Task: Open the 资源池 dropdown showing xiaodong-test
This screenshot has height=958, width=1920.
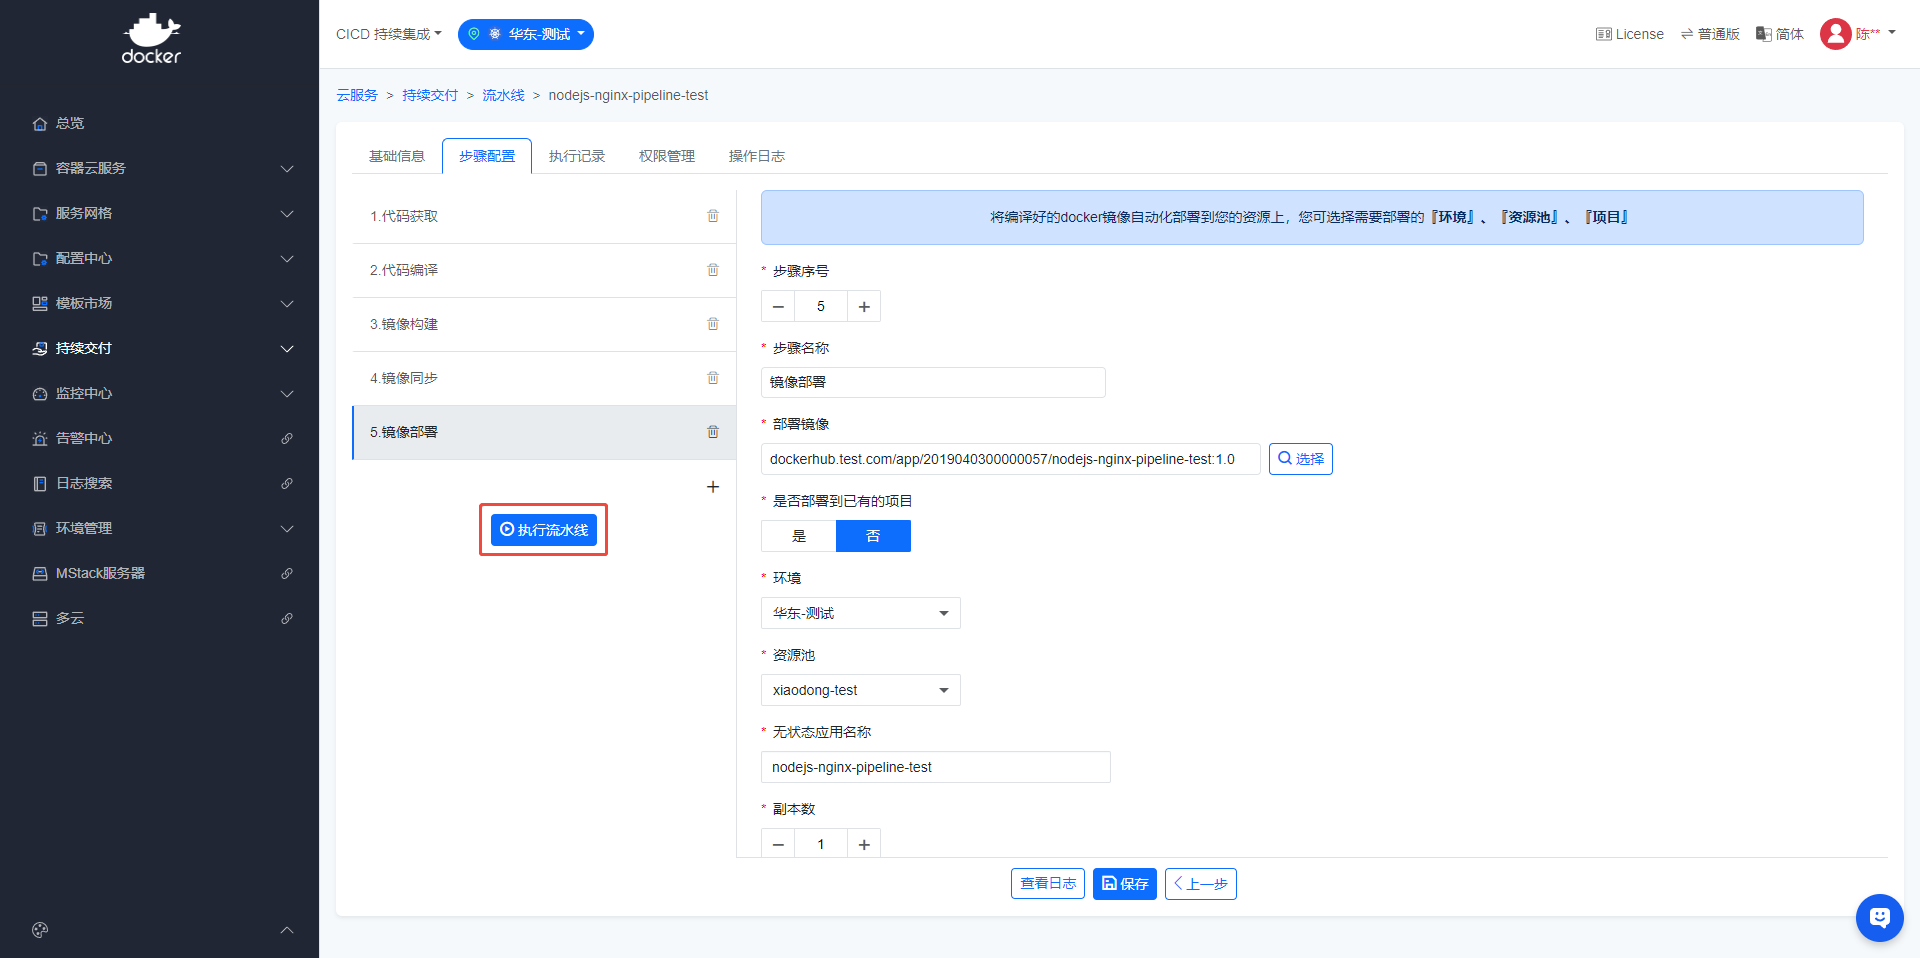Action: tap(860, 690)
